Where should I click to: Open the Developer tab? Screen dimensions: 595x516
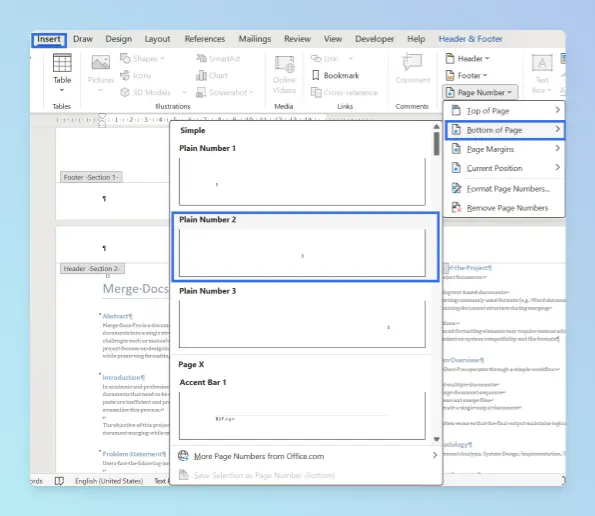click(x=375, y=39)
